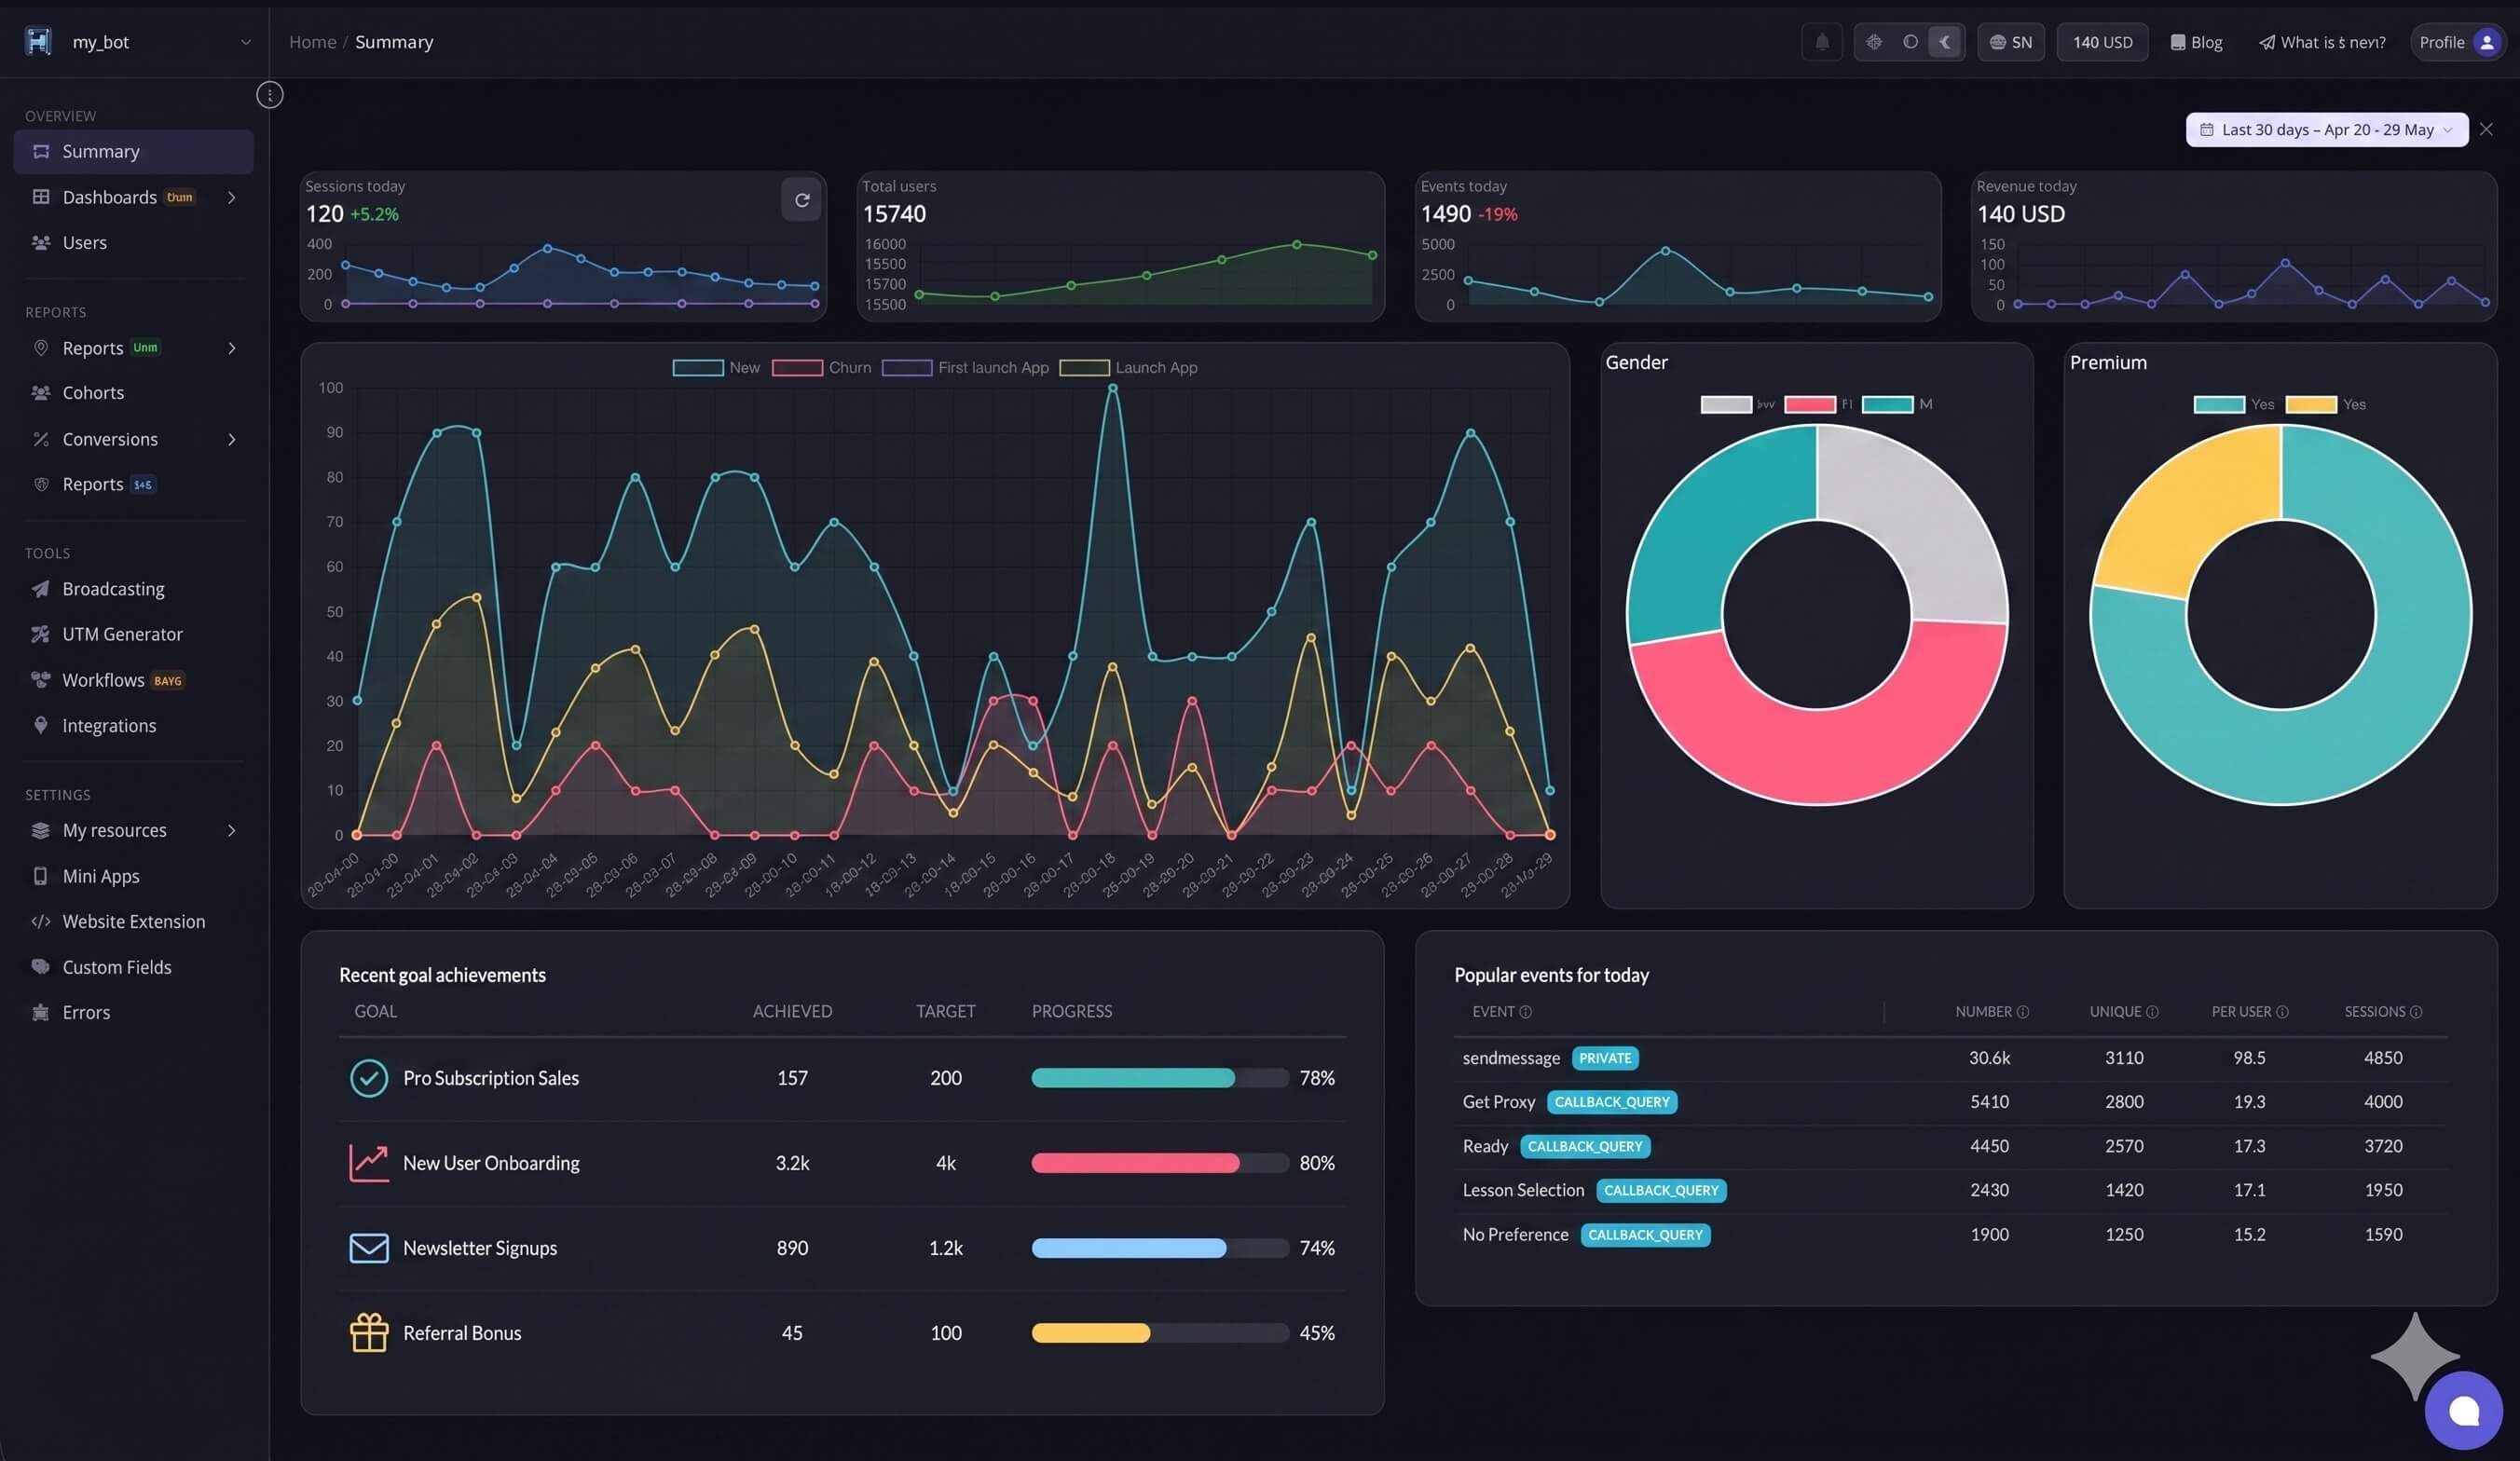
Task: Expand the my_bot project dropdown chevron
Action: coord(245,42)
